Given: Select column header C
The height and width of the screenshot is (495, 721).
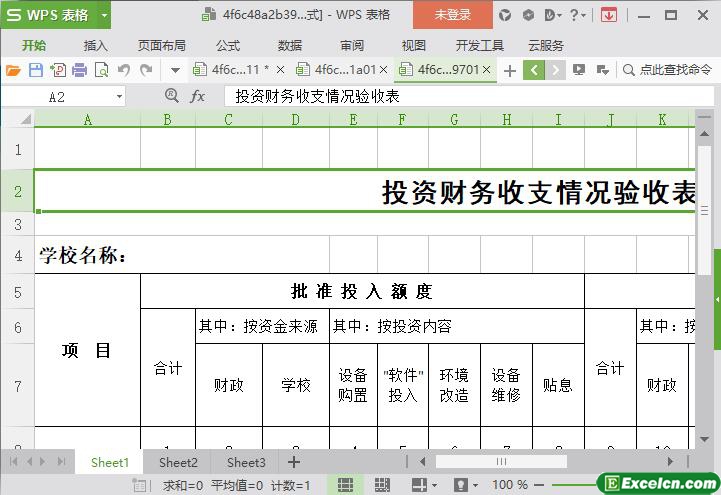Looking at the screenshot, I should pos(228,120).
